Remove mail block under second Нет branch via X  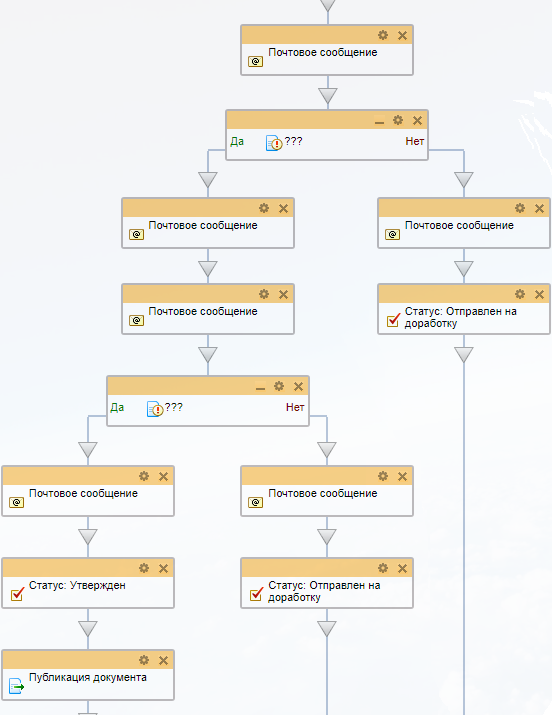click(402, 476)
